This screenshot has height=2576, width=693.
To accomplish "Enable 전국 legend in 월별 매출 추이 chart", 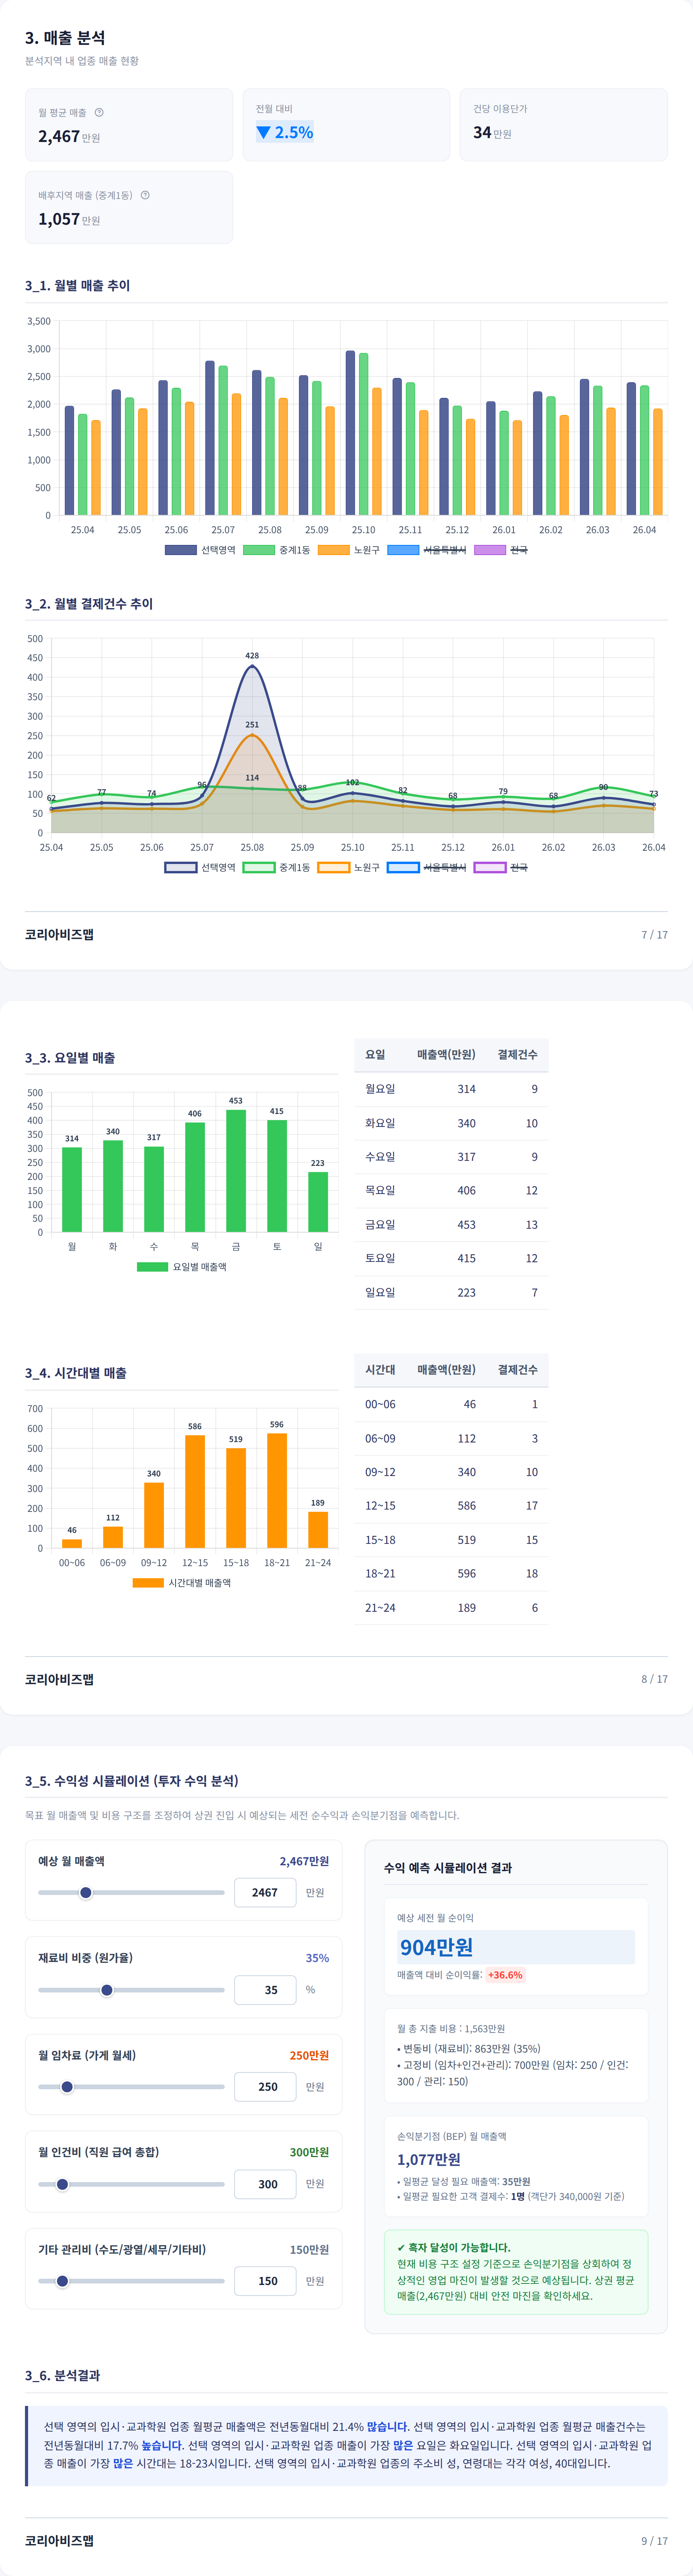I will click(501, 550).
